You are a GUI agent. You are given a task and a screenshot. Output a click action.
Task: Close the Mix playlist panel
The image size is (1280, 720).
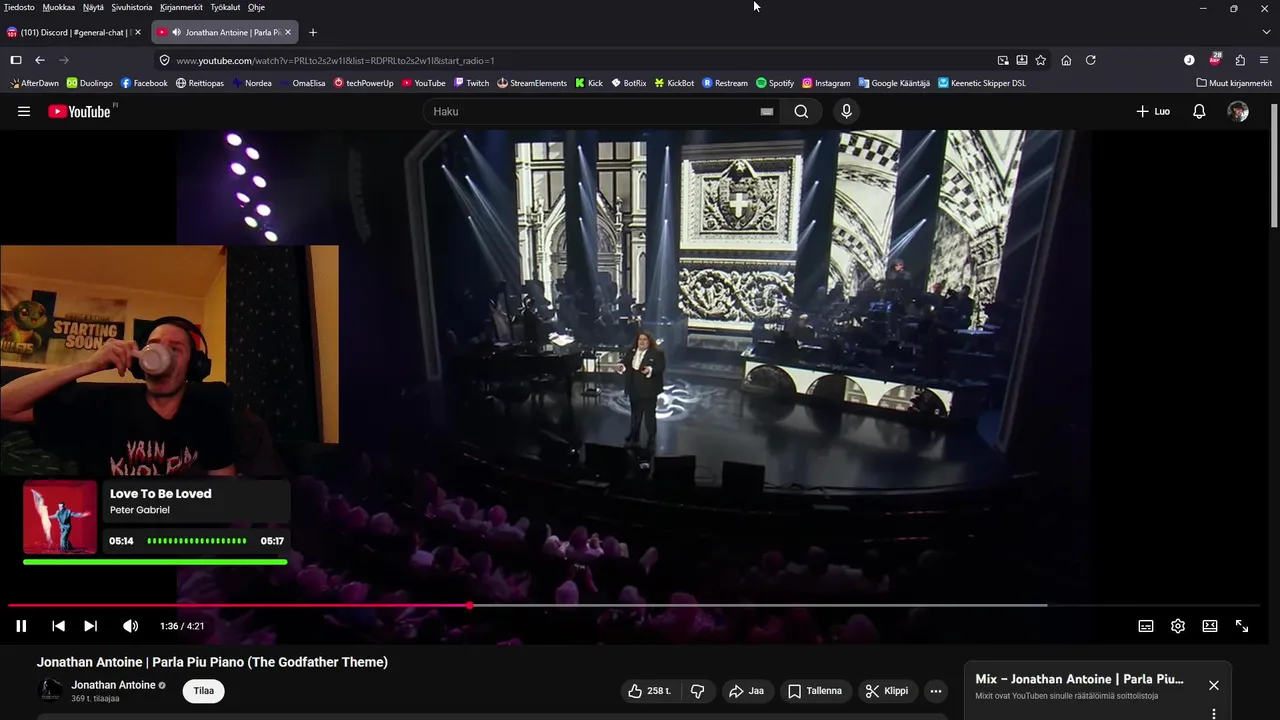[x=1213, y=685]
